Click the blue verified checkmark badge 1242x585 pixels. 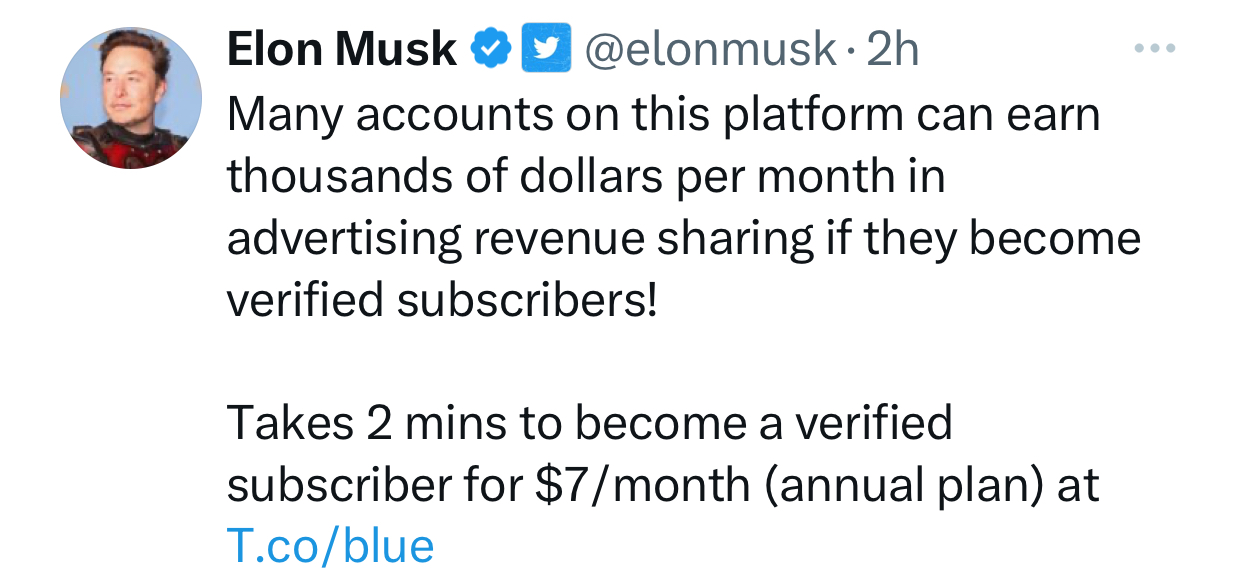pyautogui.click(x=490, y=48)
